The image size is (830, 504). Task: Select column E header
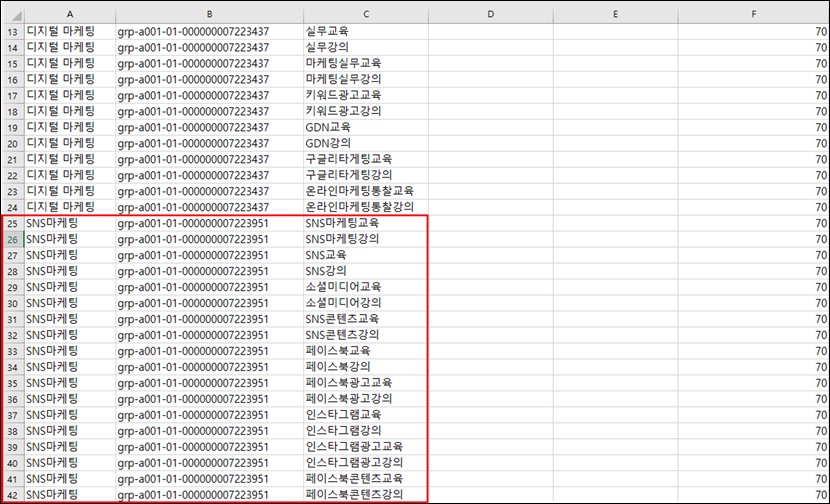[x=616, y=15]
